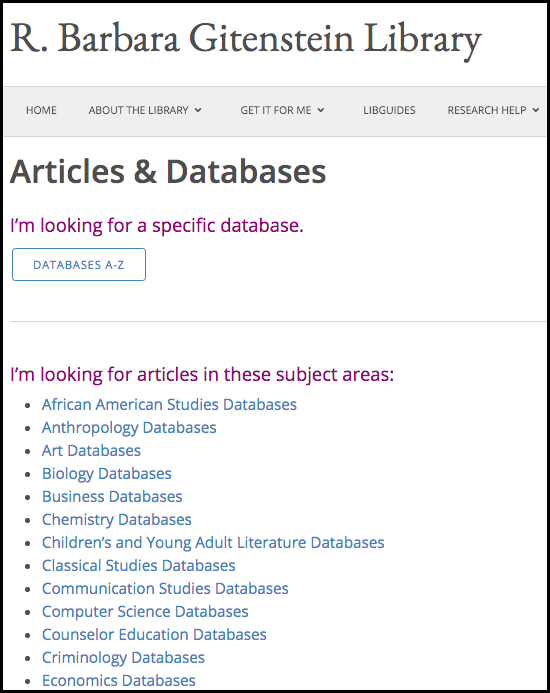Screen dimensions: 550x693
Task: Select the Criminology Databases link
Action: [123, 658]
